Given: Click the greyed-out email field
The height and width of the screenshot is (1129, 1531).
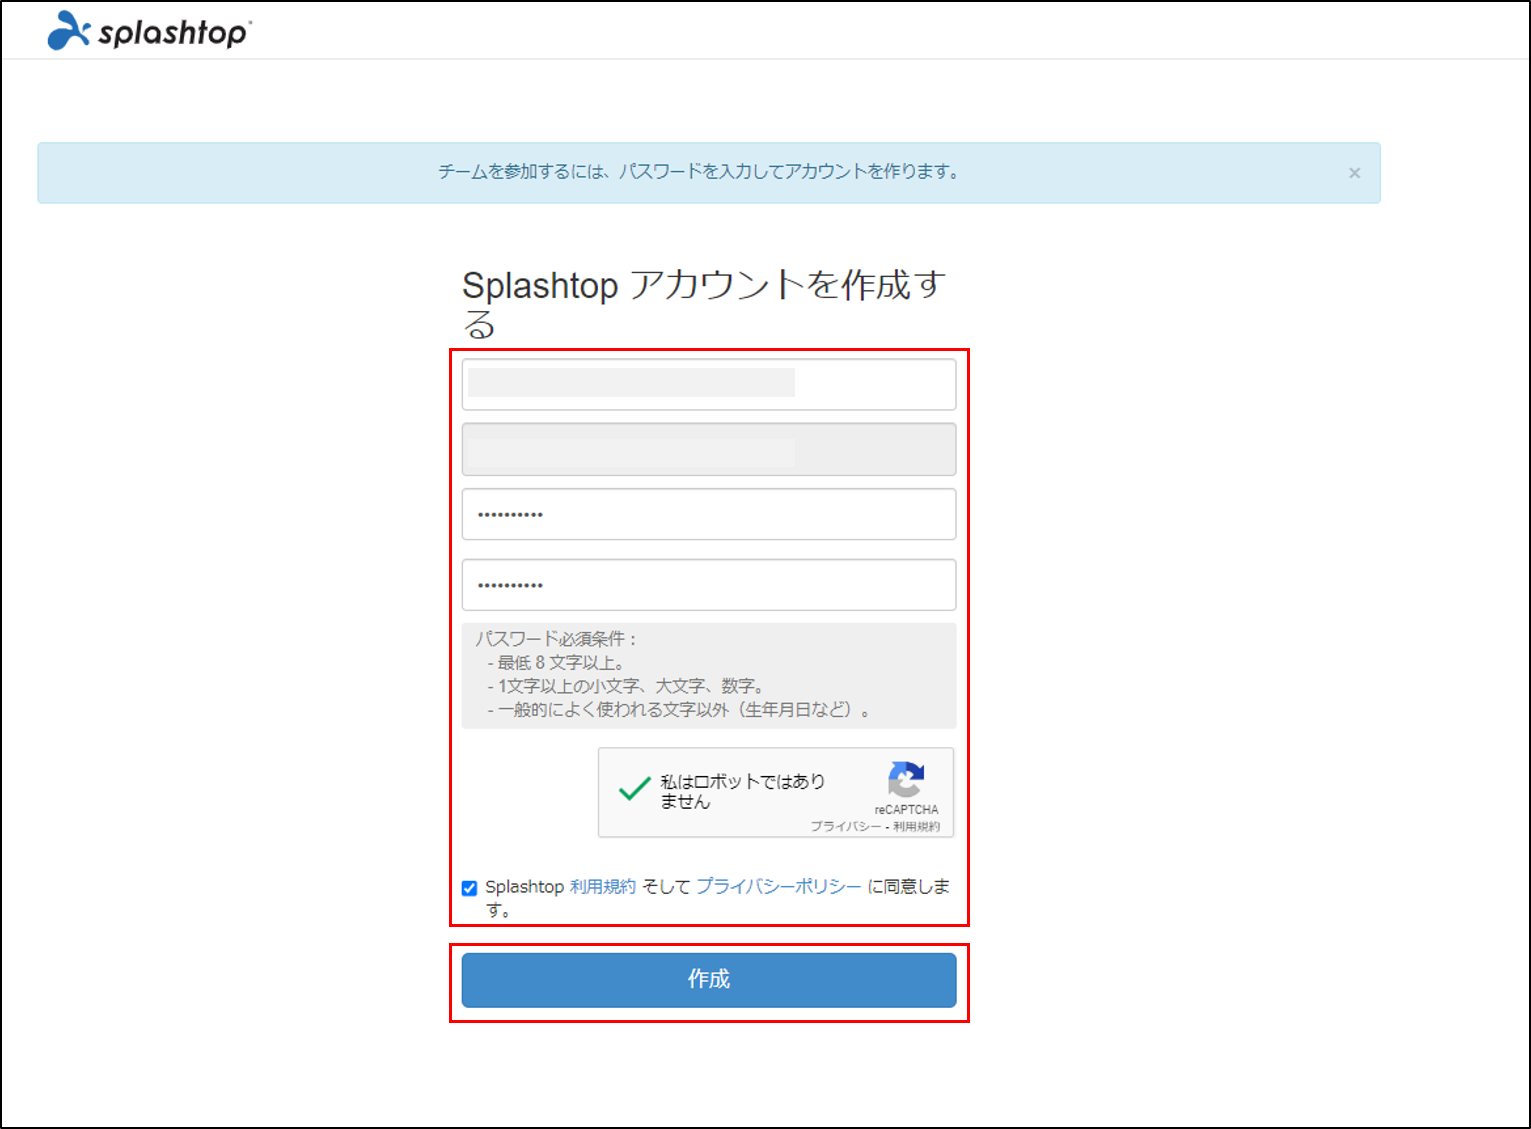Looking at the screenshot, I should point(709,450).
